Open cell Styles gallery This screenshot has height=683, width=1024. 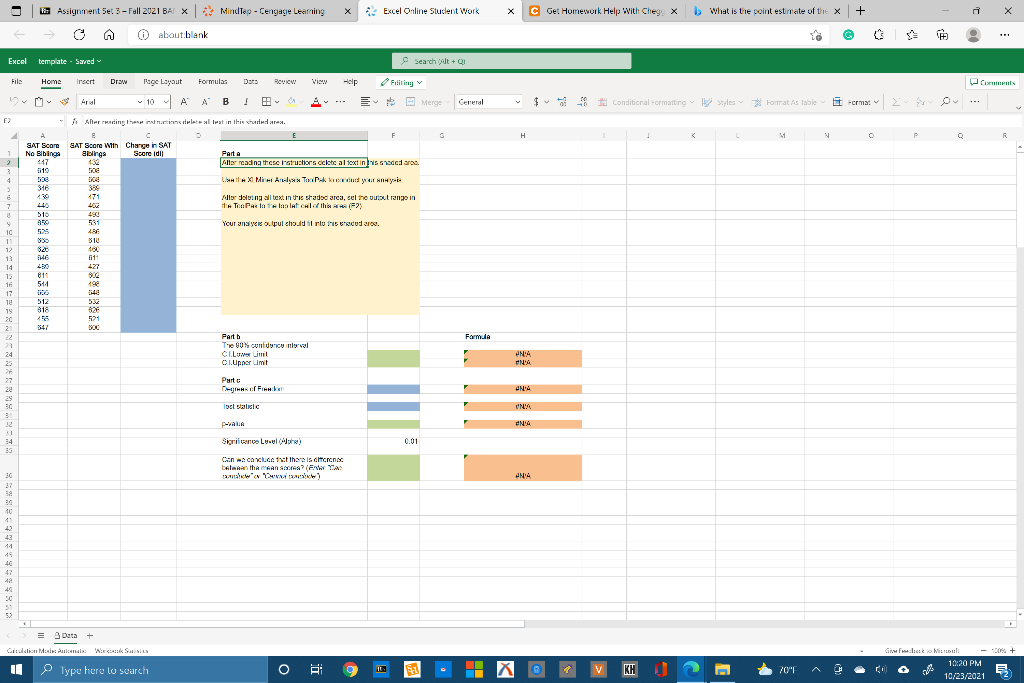click(723, 102)
